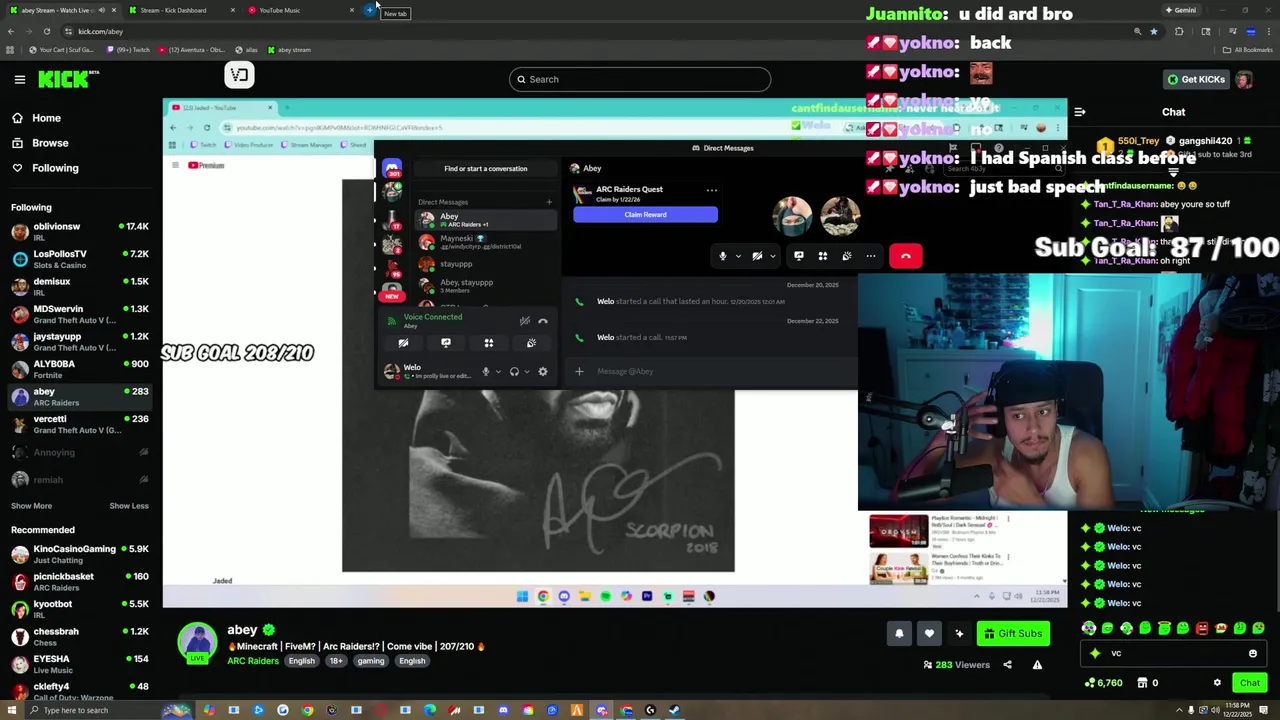Open Steam from Windows taskbar

pyautogui.click(x=674, y=711)
